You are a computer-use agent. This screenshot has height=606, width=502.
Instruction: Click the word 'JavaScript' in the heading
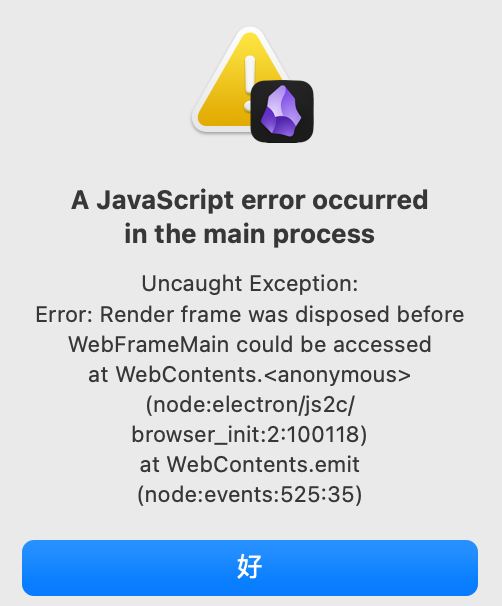pos(165,201)
